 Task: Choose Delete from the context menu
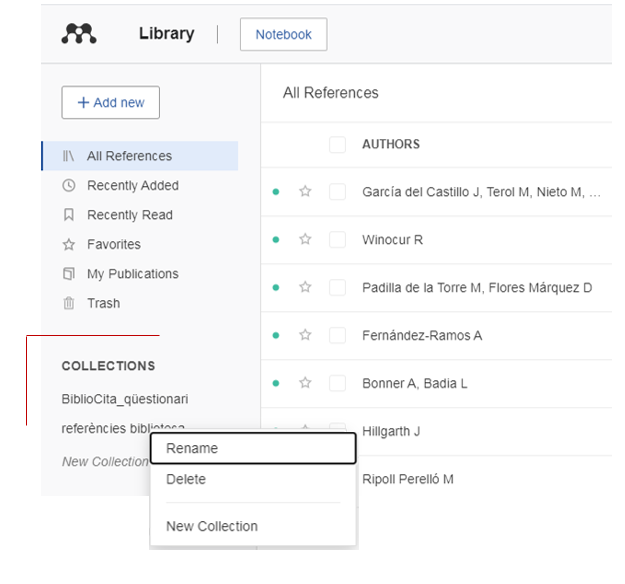click(x=253, y=479)
